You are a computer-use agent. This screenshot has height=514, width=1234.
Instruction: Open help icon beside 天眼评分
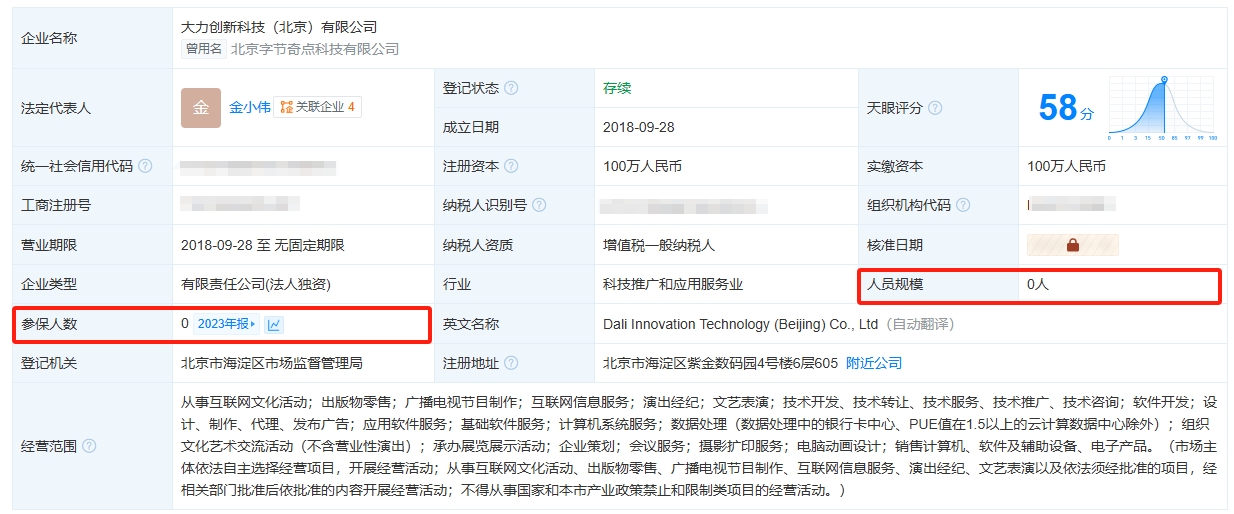pyautogui.click(x=935, y=108)
